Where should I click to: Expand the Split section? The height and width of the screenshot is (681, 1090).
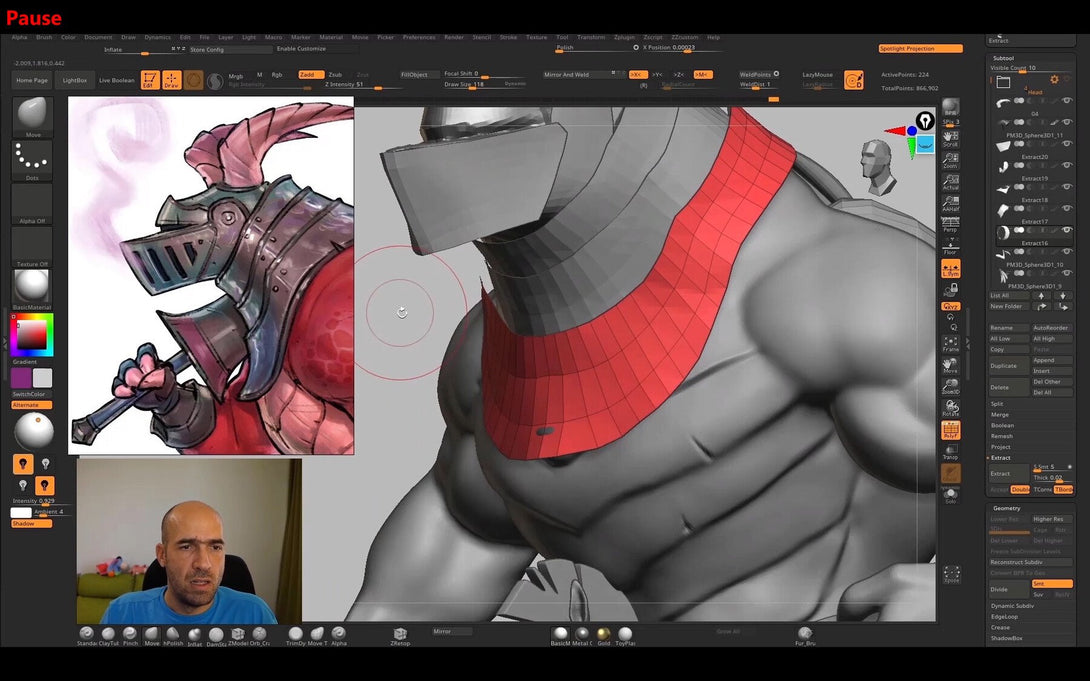[997, 404]
